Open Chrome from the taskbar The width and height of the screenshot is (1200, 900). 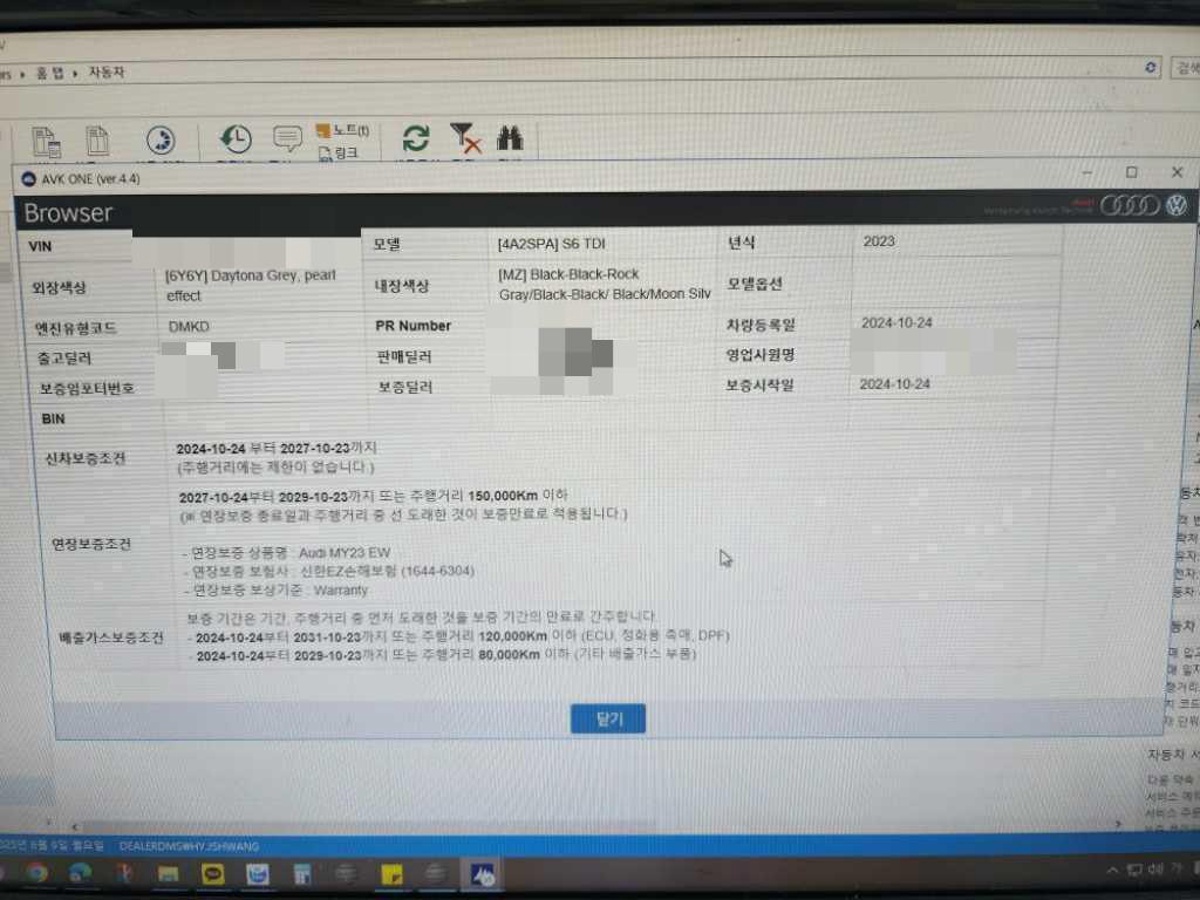point(37,873)
